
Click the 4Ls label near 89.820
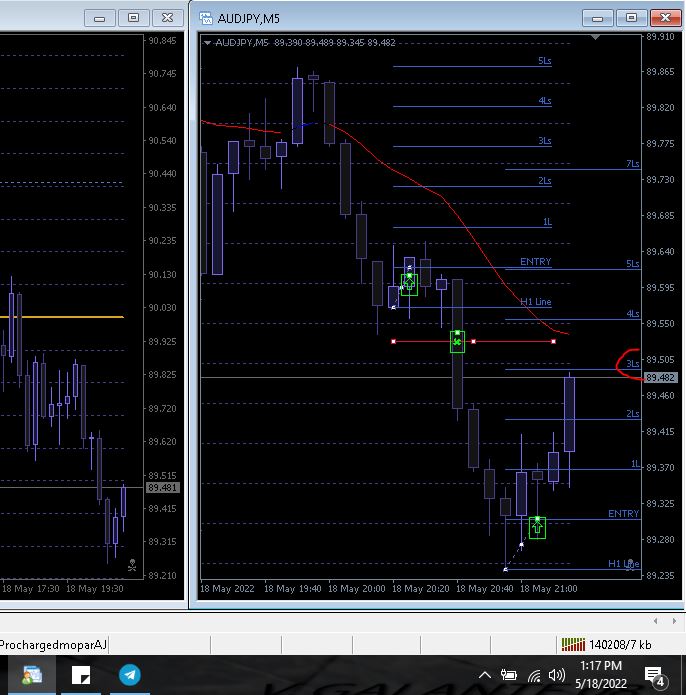click(545, 101)
